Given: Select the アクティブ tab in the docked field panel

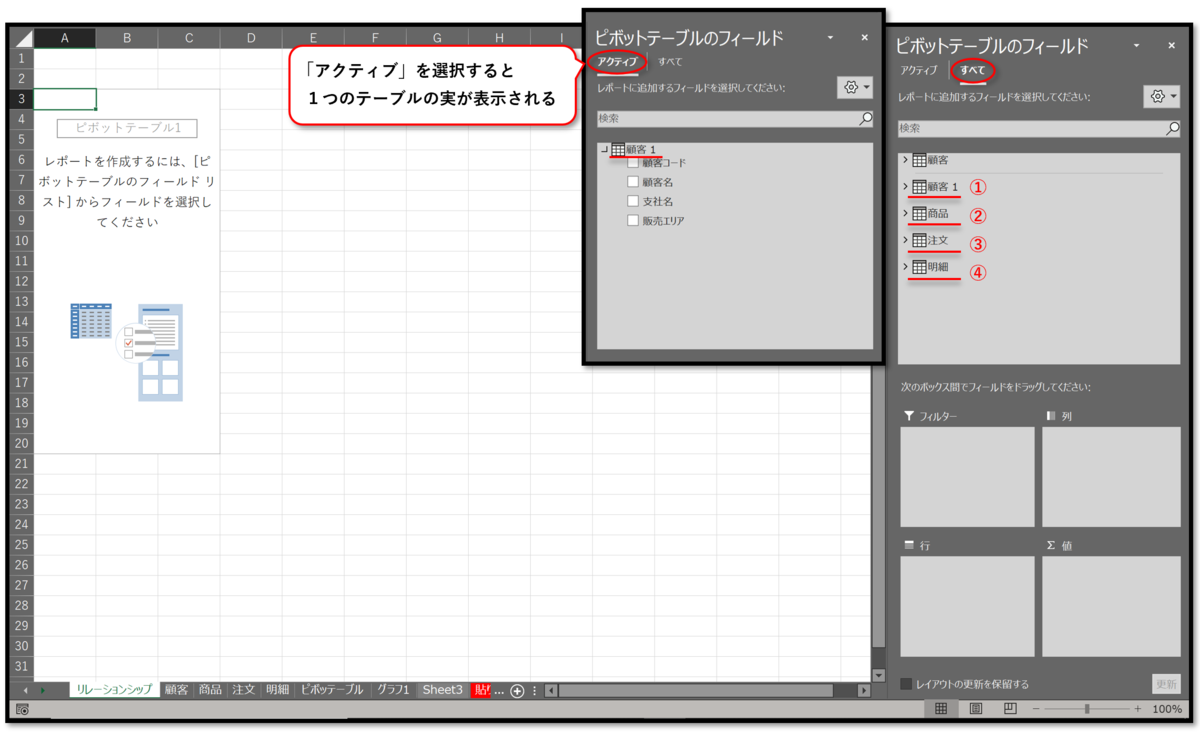Looking at the screenshot, I should pos(918,70).
